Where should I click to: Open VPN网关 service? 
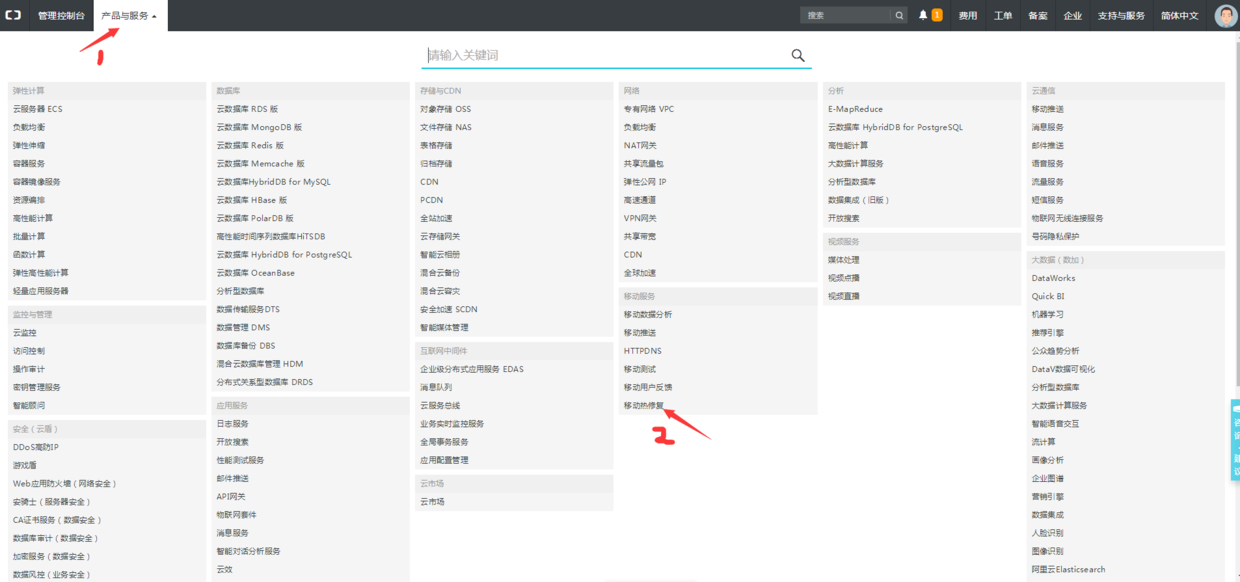[x=640, y=219]
